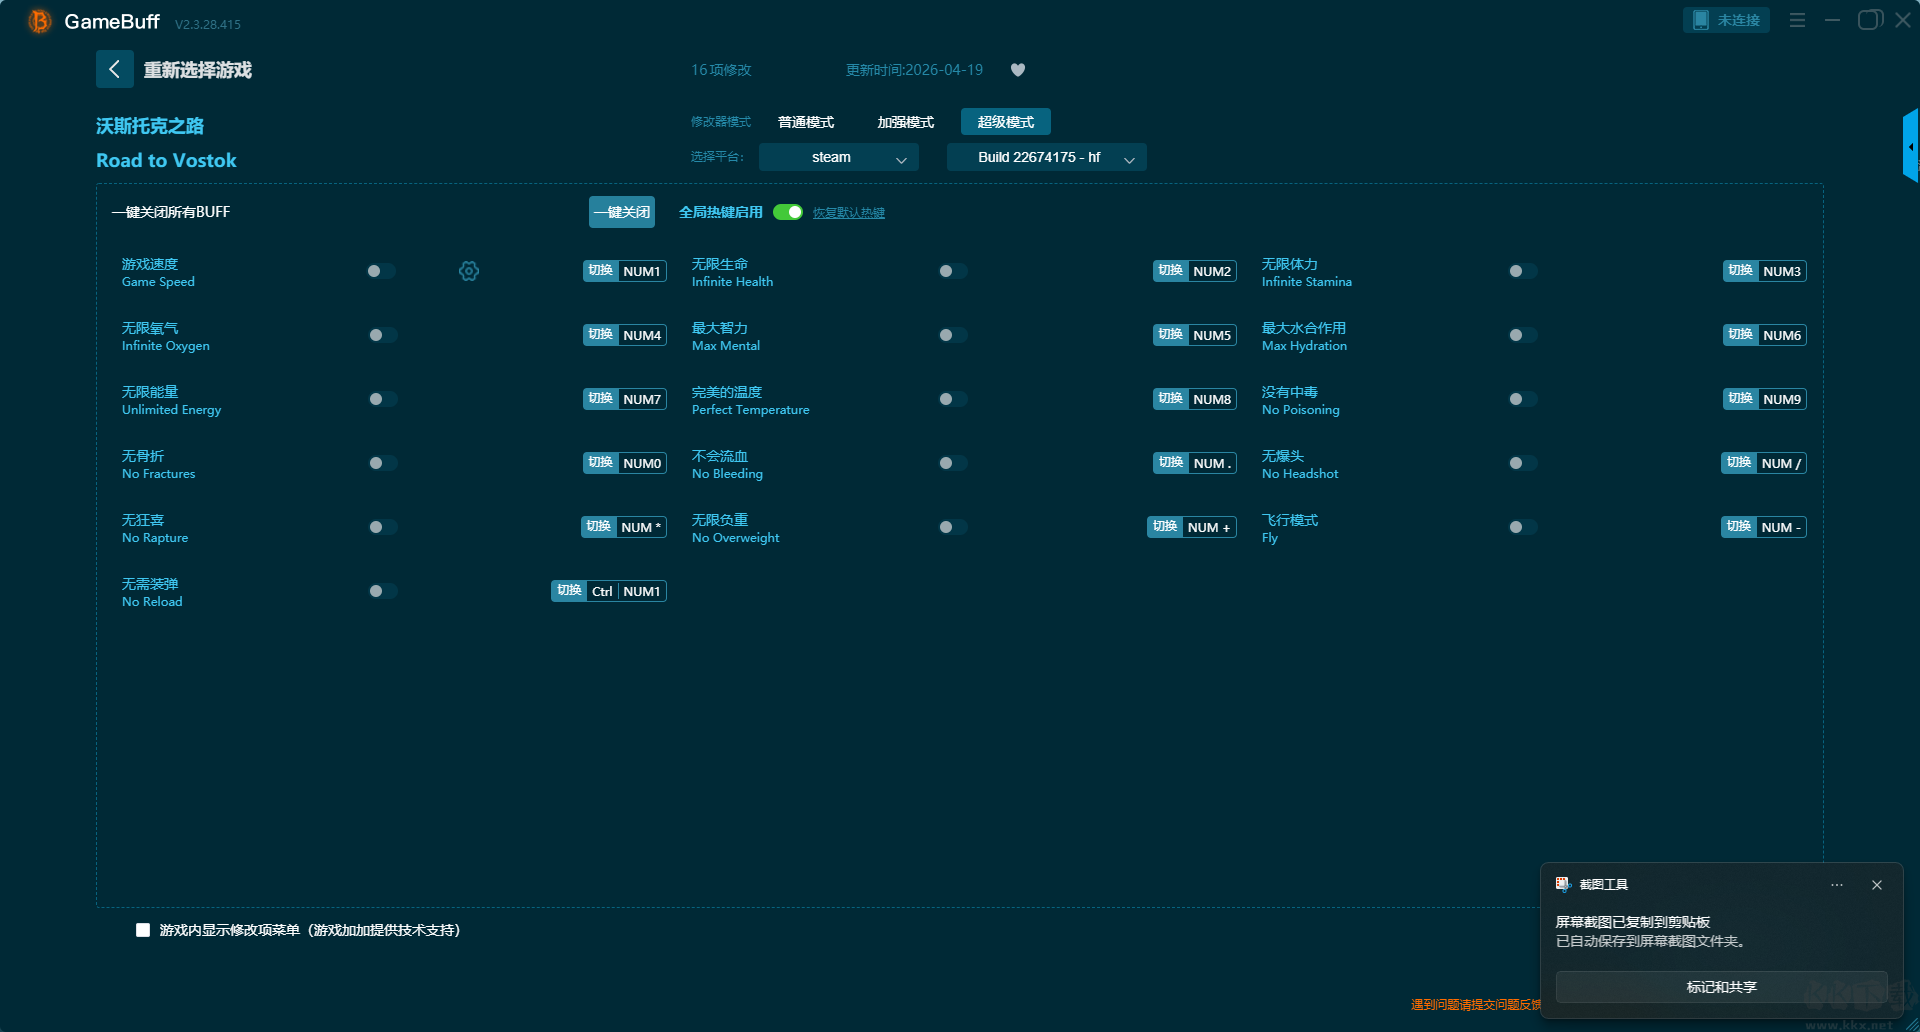Image resolution: width=1920 pixels, height=1032 pixels.
Task: Click NUM3 hotkey for Infinite Stamina
Action: (x=1782, y=271)
